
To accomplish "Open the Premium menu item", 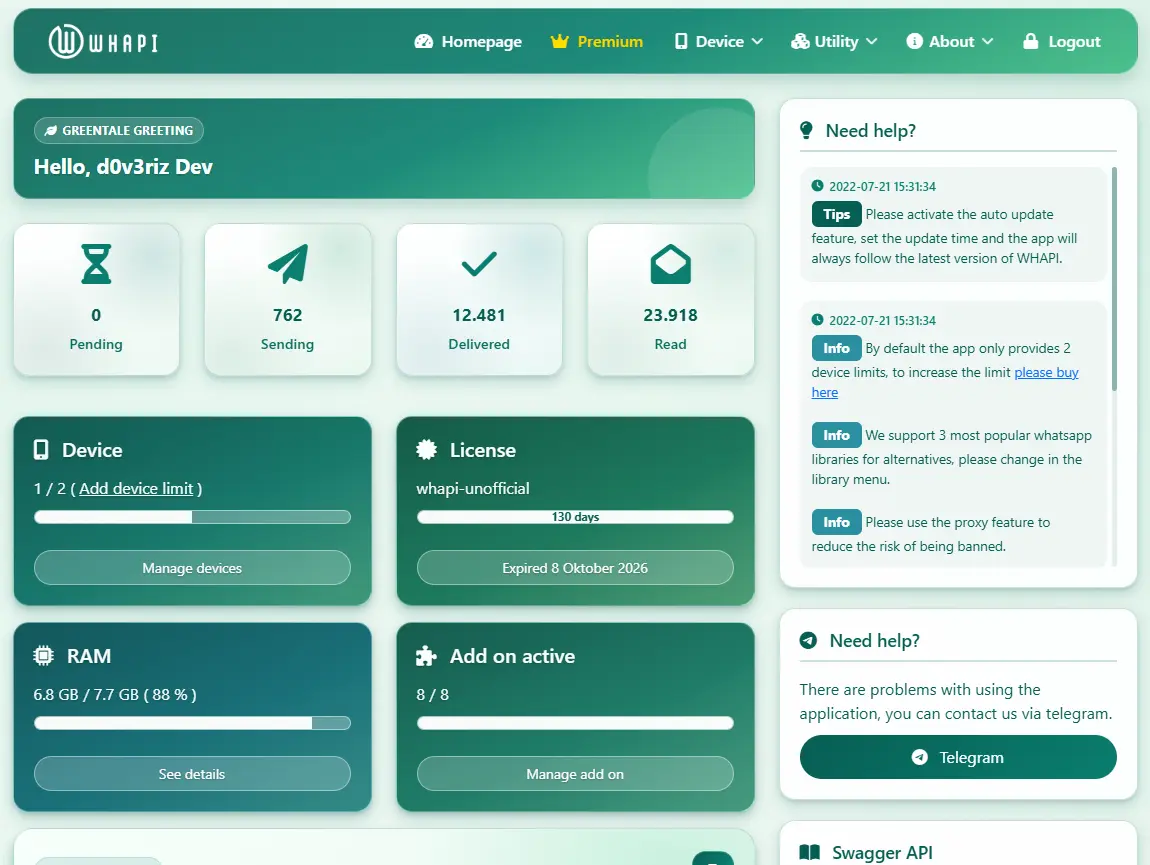I will click(597, 42).
